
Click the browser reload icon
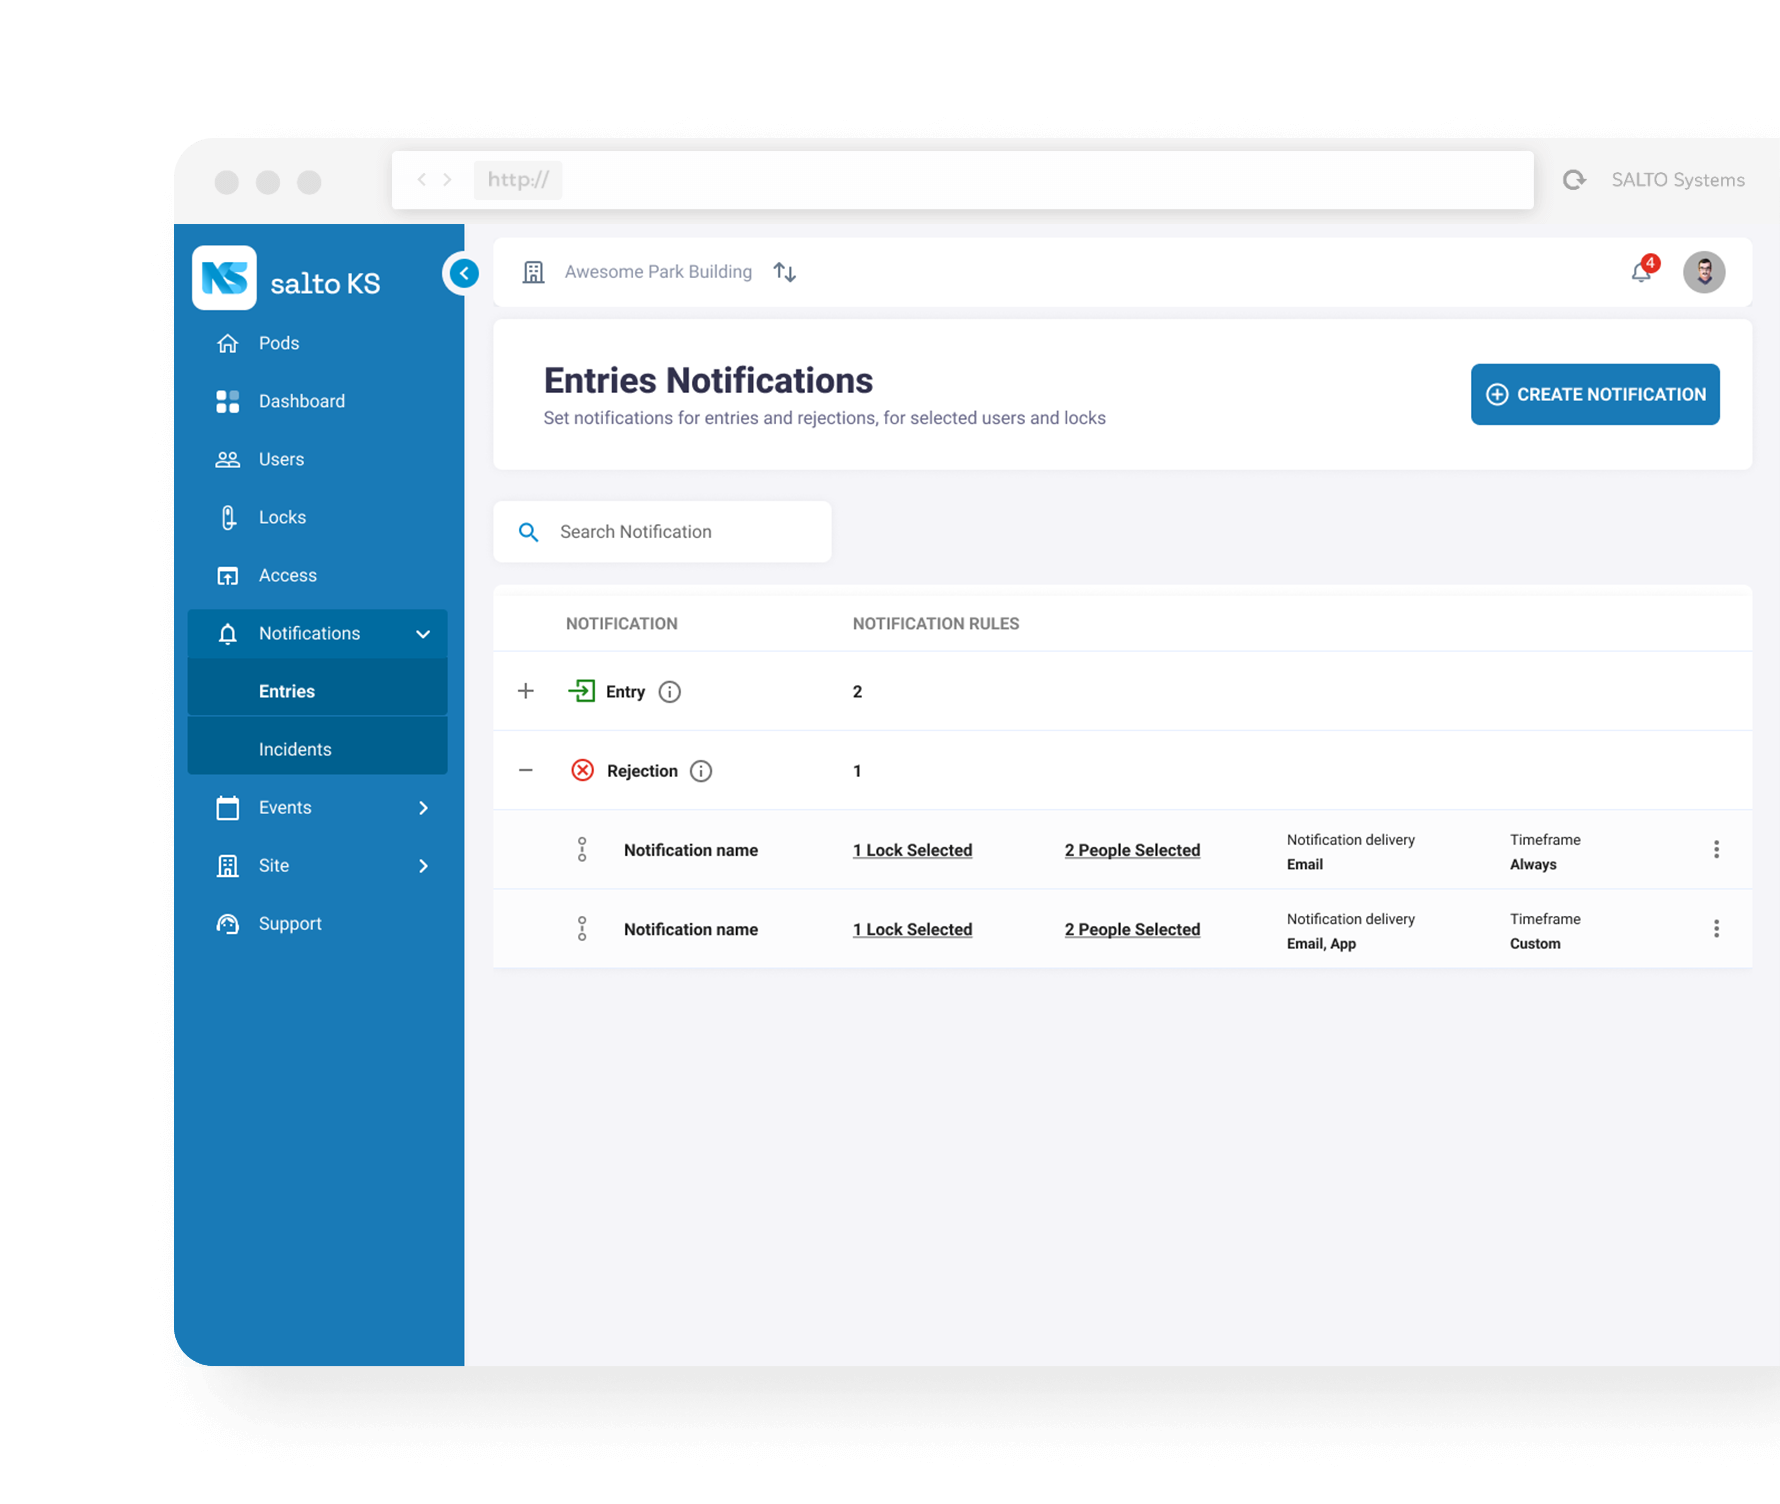pyautogui.click(x=1574, y=180)
